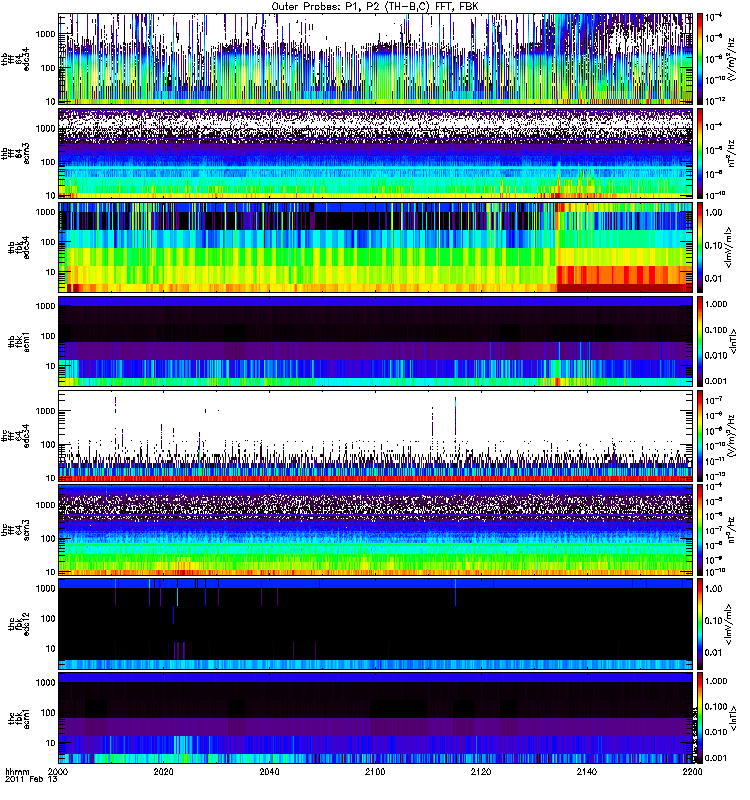Select the 2040 time tick label
Image resolution: width=750 pixels, height=800 pixels.
coord(270,773)
